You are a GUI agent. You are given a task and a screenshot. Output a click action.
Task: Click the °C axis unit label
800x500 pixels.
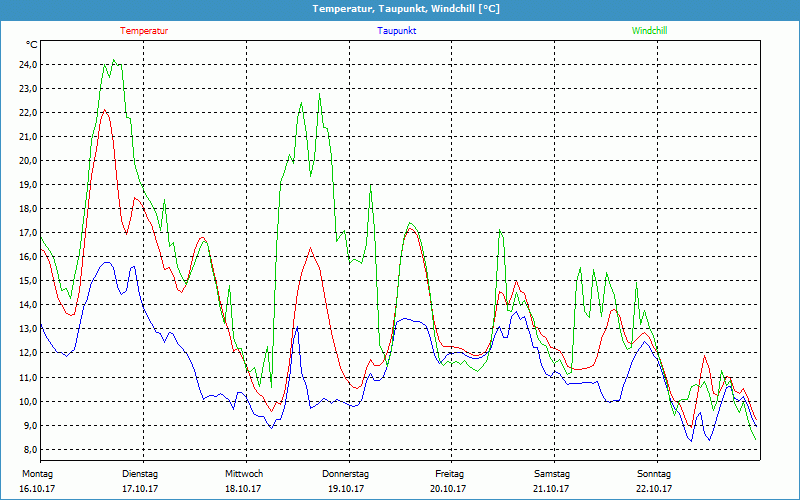click(x=32, y=45)
